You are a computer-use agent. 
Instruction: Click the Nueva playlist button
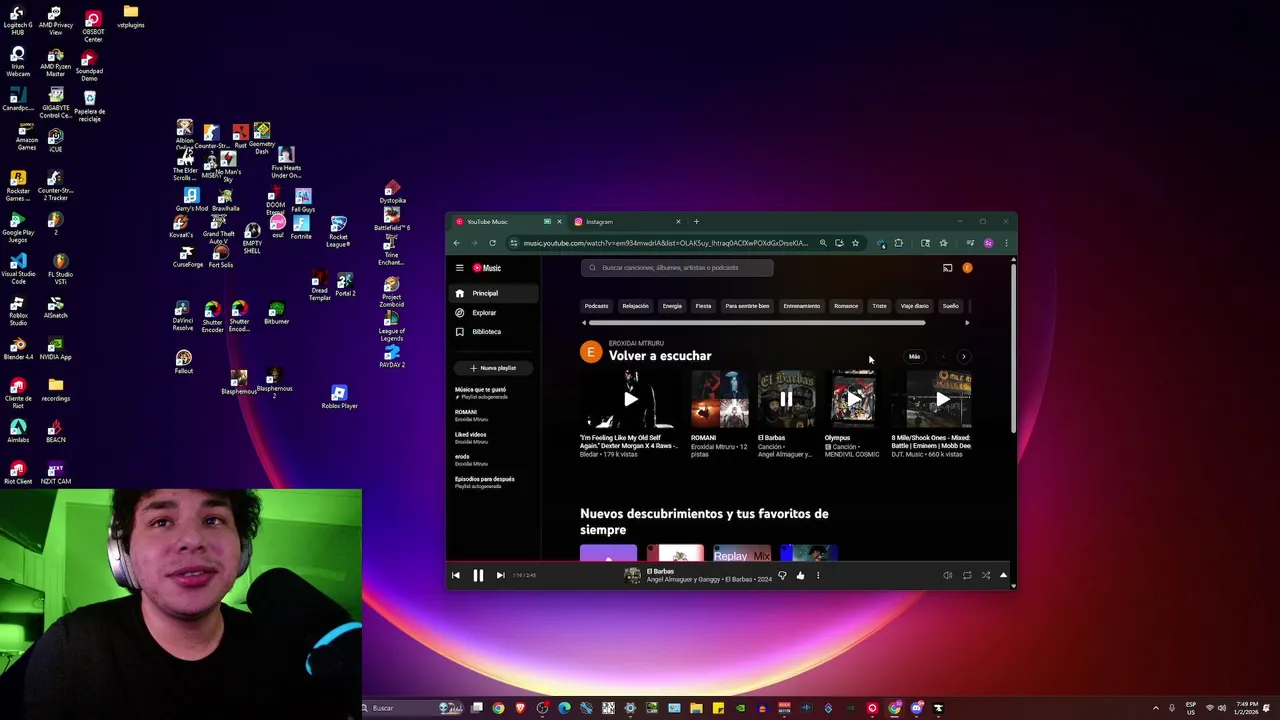point(494,368)
